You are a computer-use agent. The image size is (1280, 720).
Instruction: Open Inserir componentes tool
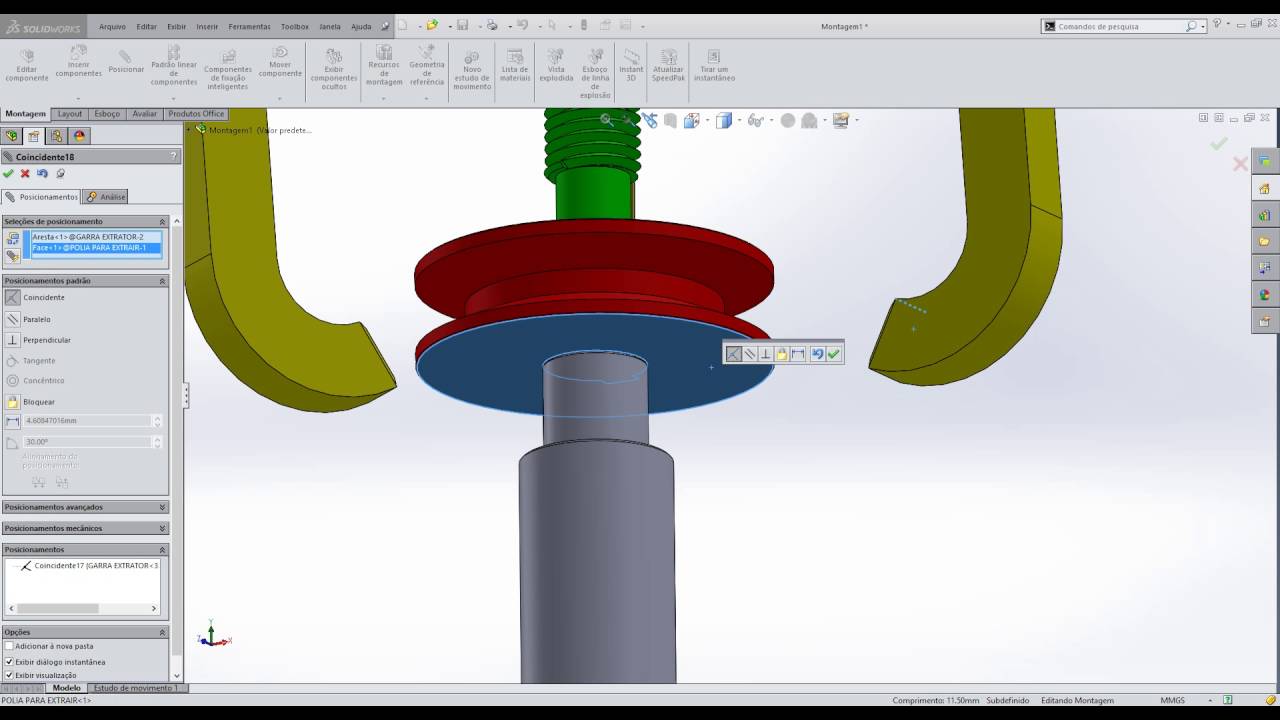click(79, 62)
